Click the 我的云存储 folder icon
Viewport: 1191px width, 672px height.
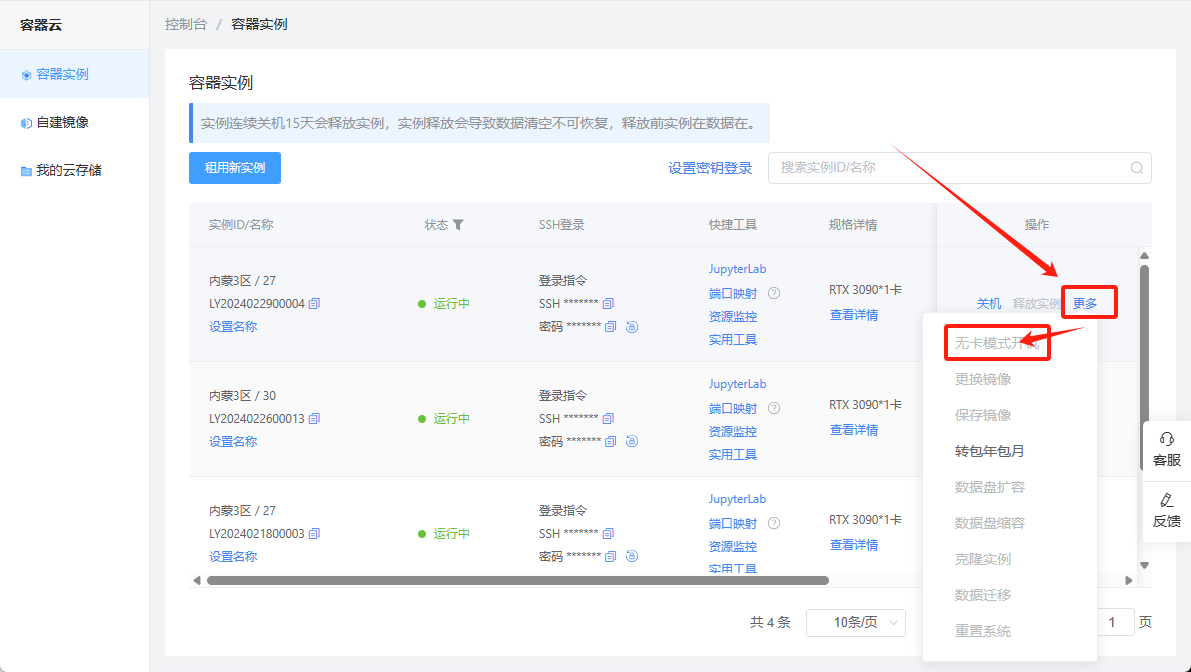[26, 171]
